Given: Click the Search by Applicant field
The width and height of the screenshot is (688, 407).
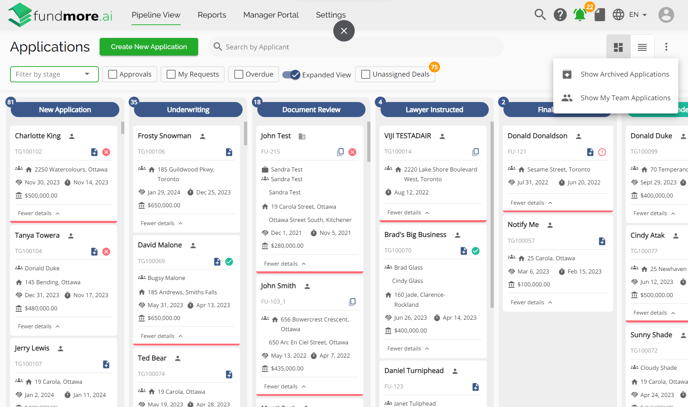Looking at the screenshot, I should pos(356,47).
